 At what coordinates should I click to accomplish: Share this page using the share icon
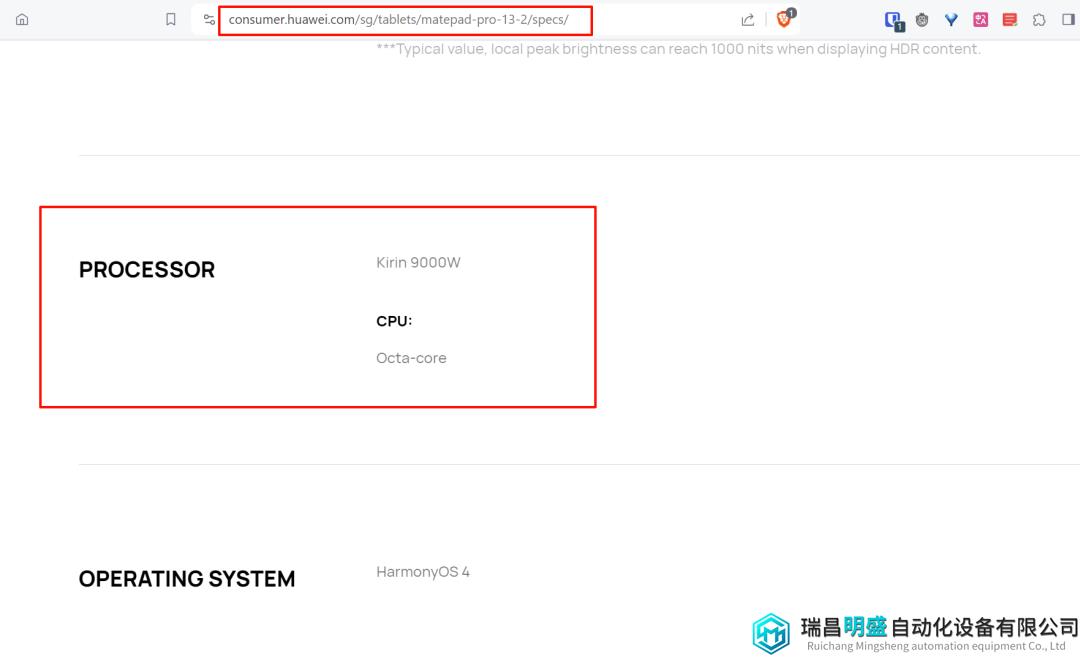[748, 20]
